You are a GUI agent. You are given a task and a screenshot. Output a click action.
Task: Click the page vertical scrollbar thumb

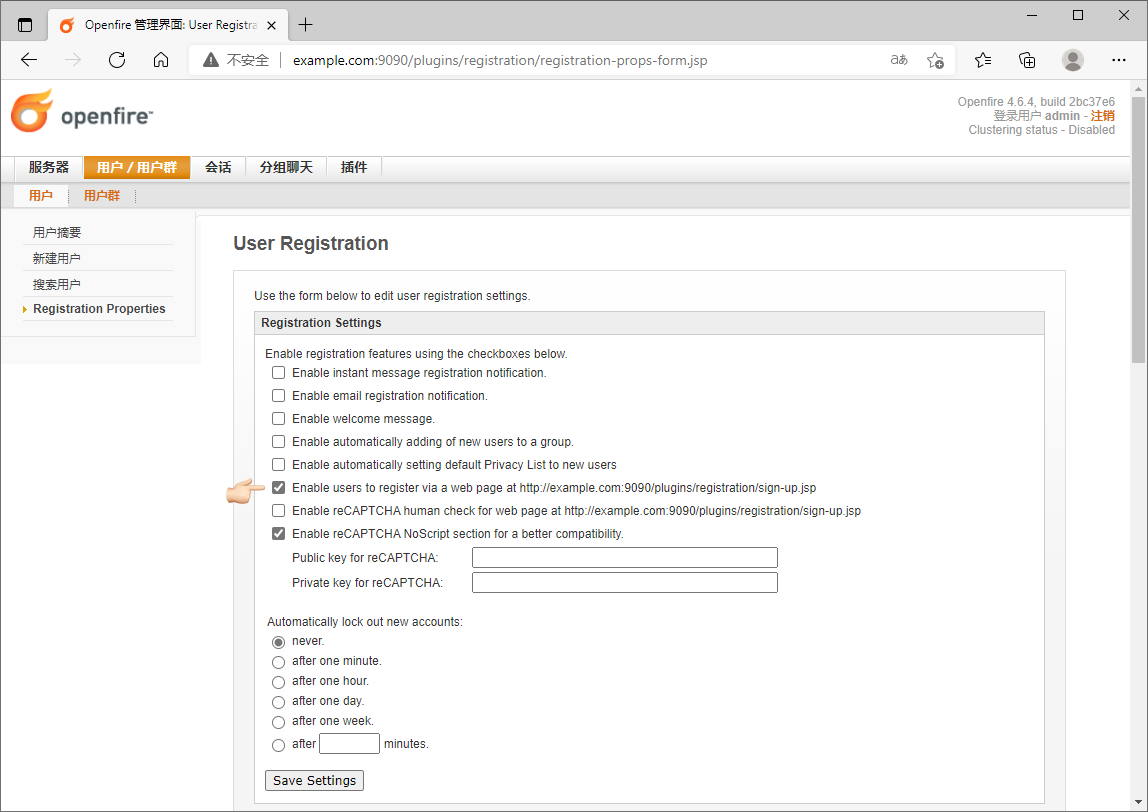pyautogui.click(x=1138, y=229)
